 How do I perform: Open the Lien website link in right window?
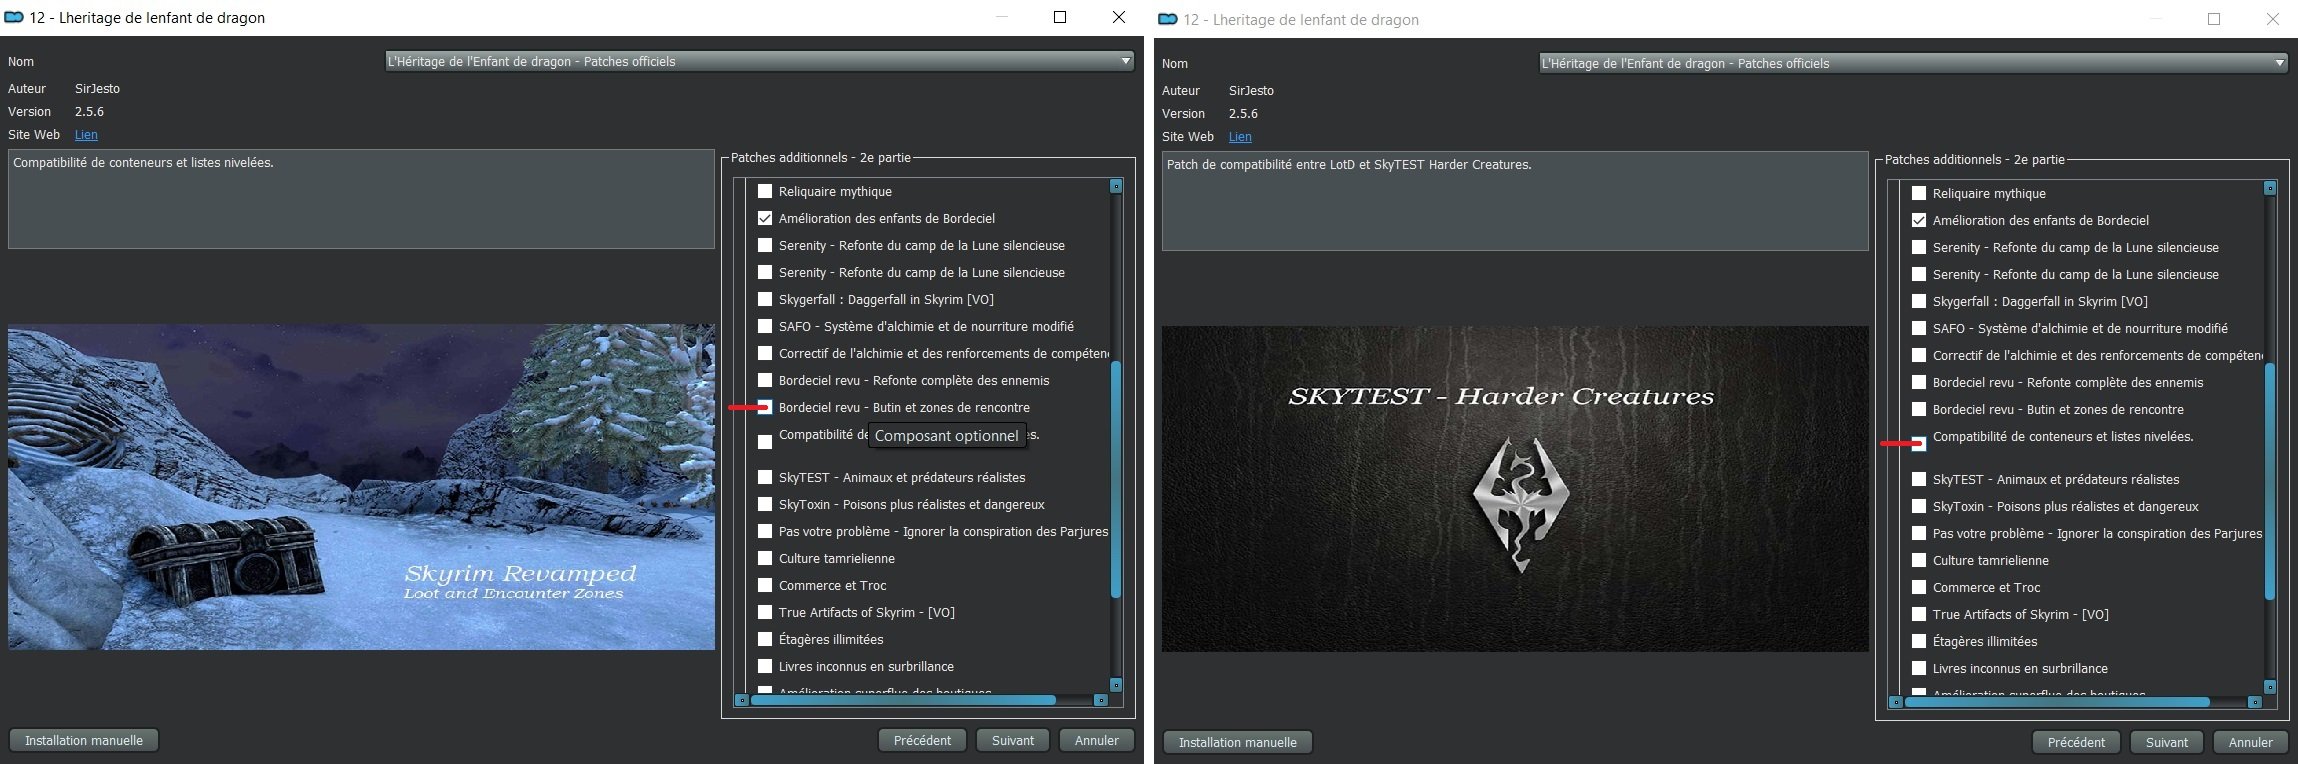point(1240,137)
